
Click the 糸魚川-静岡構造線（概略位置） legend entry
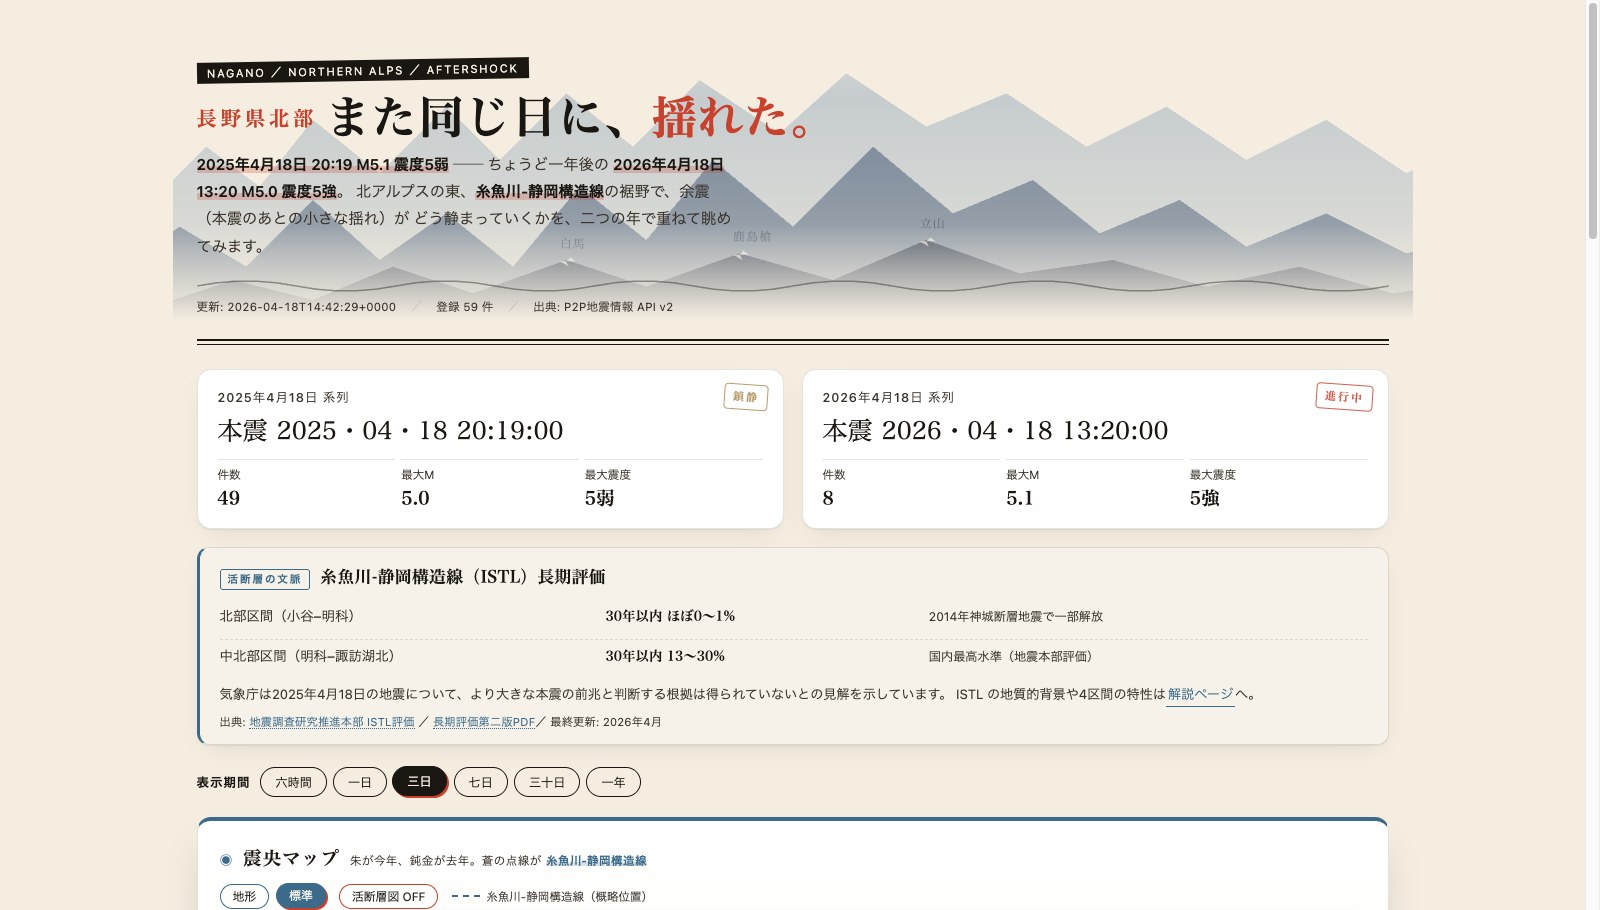click(x=549, y=897)
